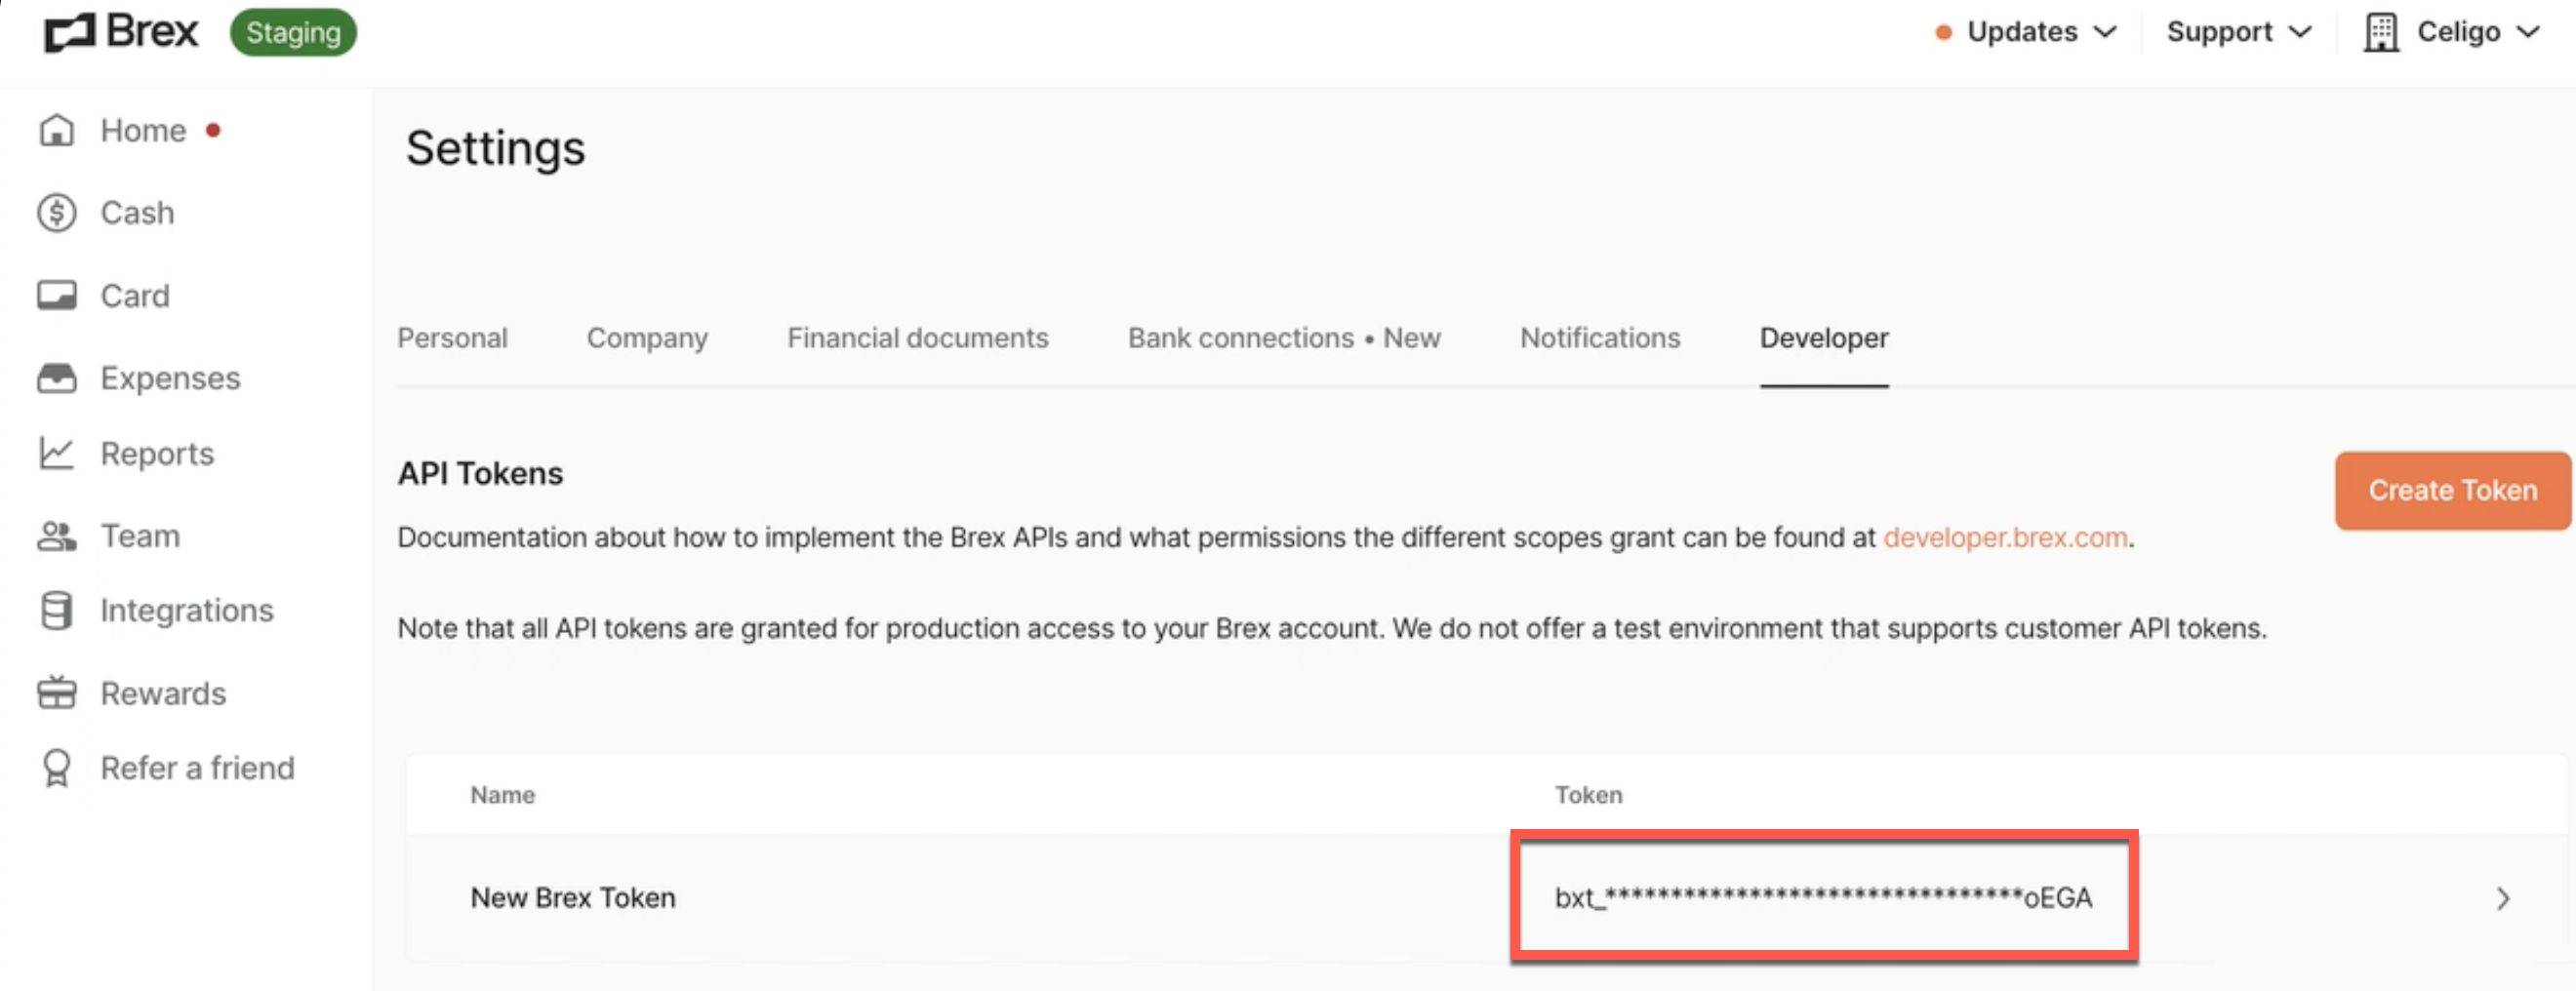The image size is (2576, 991).
Task: Click the Cash dollar-circle icon
Action: tap(56, 213)
